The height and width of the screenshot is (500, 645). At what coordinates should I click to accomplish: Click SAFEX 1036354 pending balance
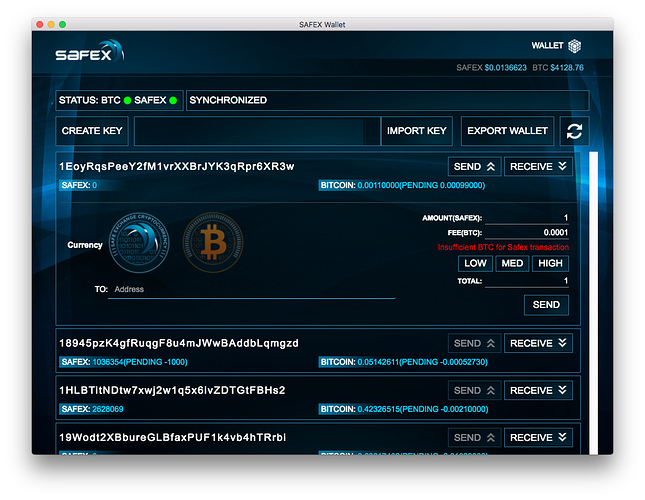124,362
